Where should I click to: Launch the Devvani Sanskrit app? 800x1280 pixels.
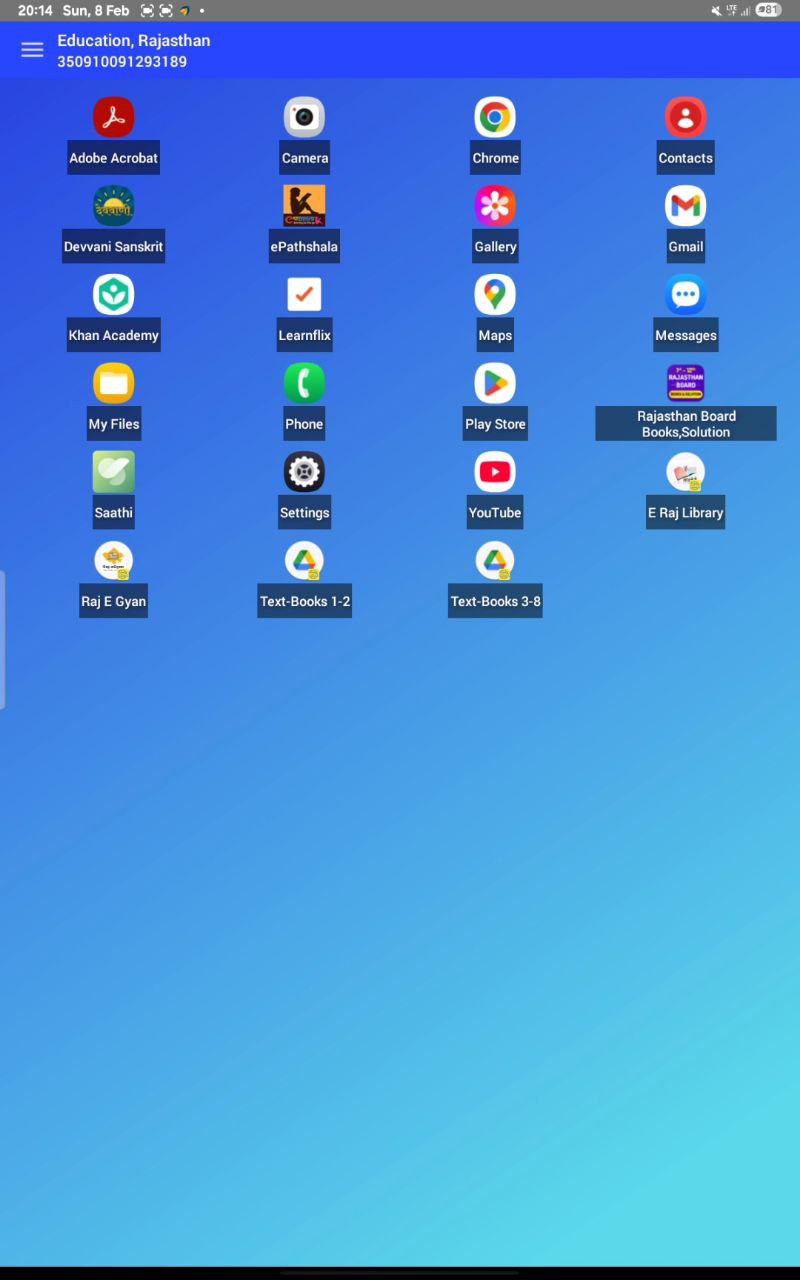coord(113,206)
